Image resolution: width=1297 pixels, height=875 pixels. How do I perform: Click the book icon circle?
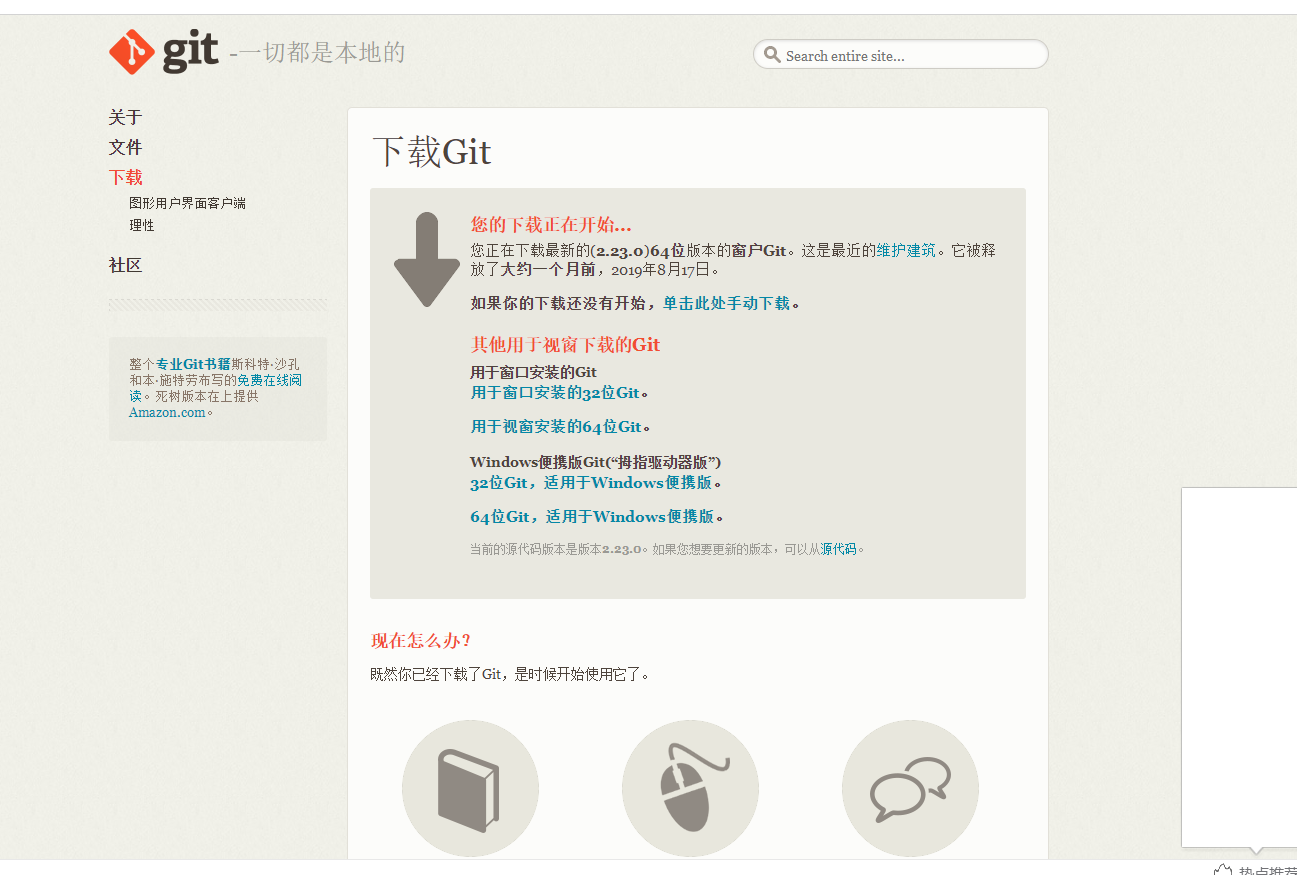coord(470,788)
